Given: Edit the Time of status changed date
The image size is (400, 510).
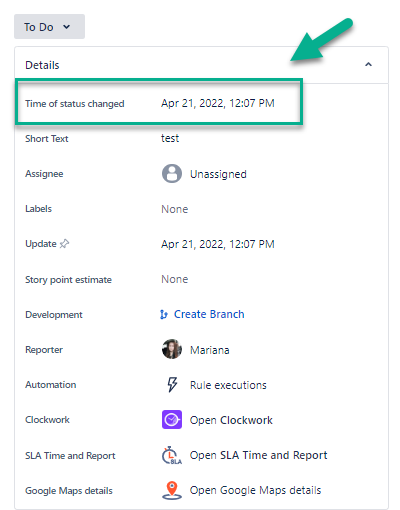Looking at the screenshot, I should [218, 103].
